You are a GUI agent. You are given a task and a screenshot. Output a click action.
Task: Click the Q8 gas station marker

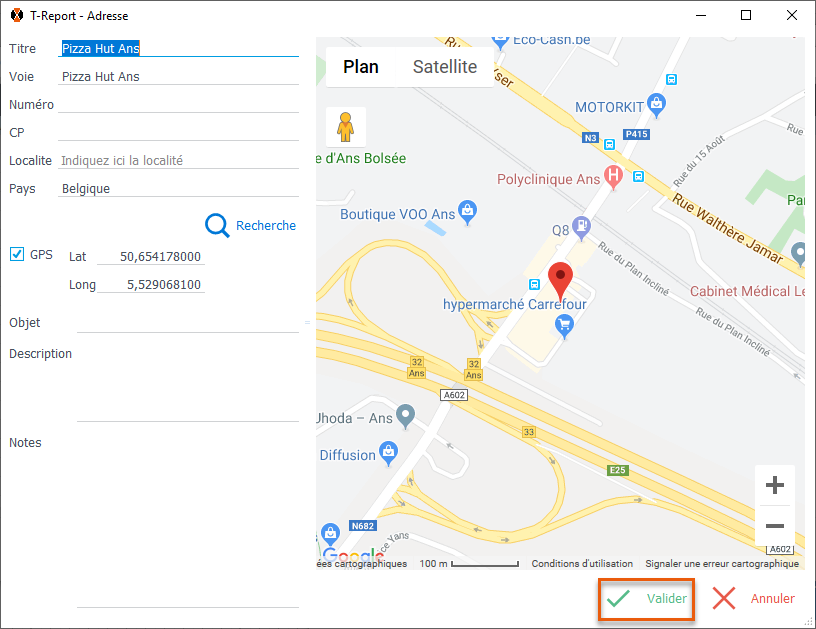coord(581,226)
